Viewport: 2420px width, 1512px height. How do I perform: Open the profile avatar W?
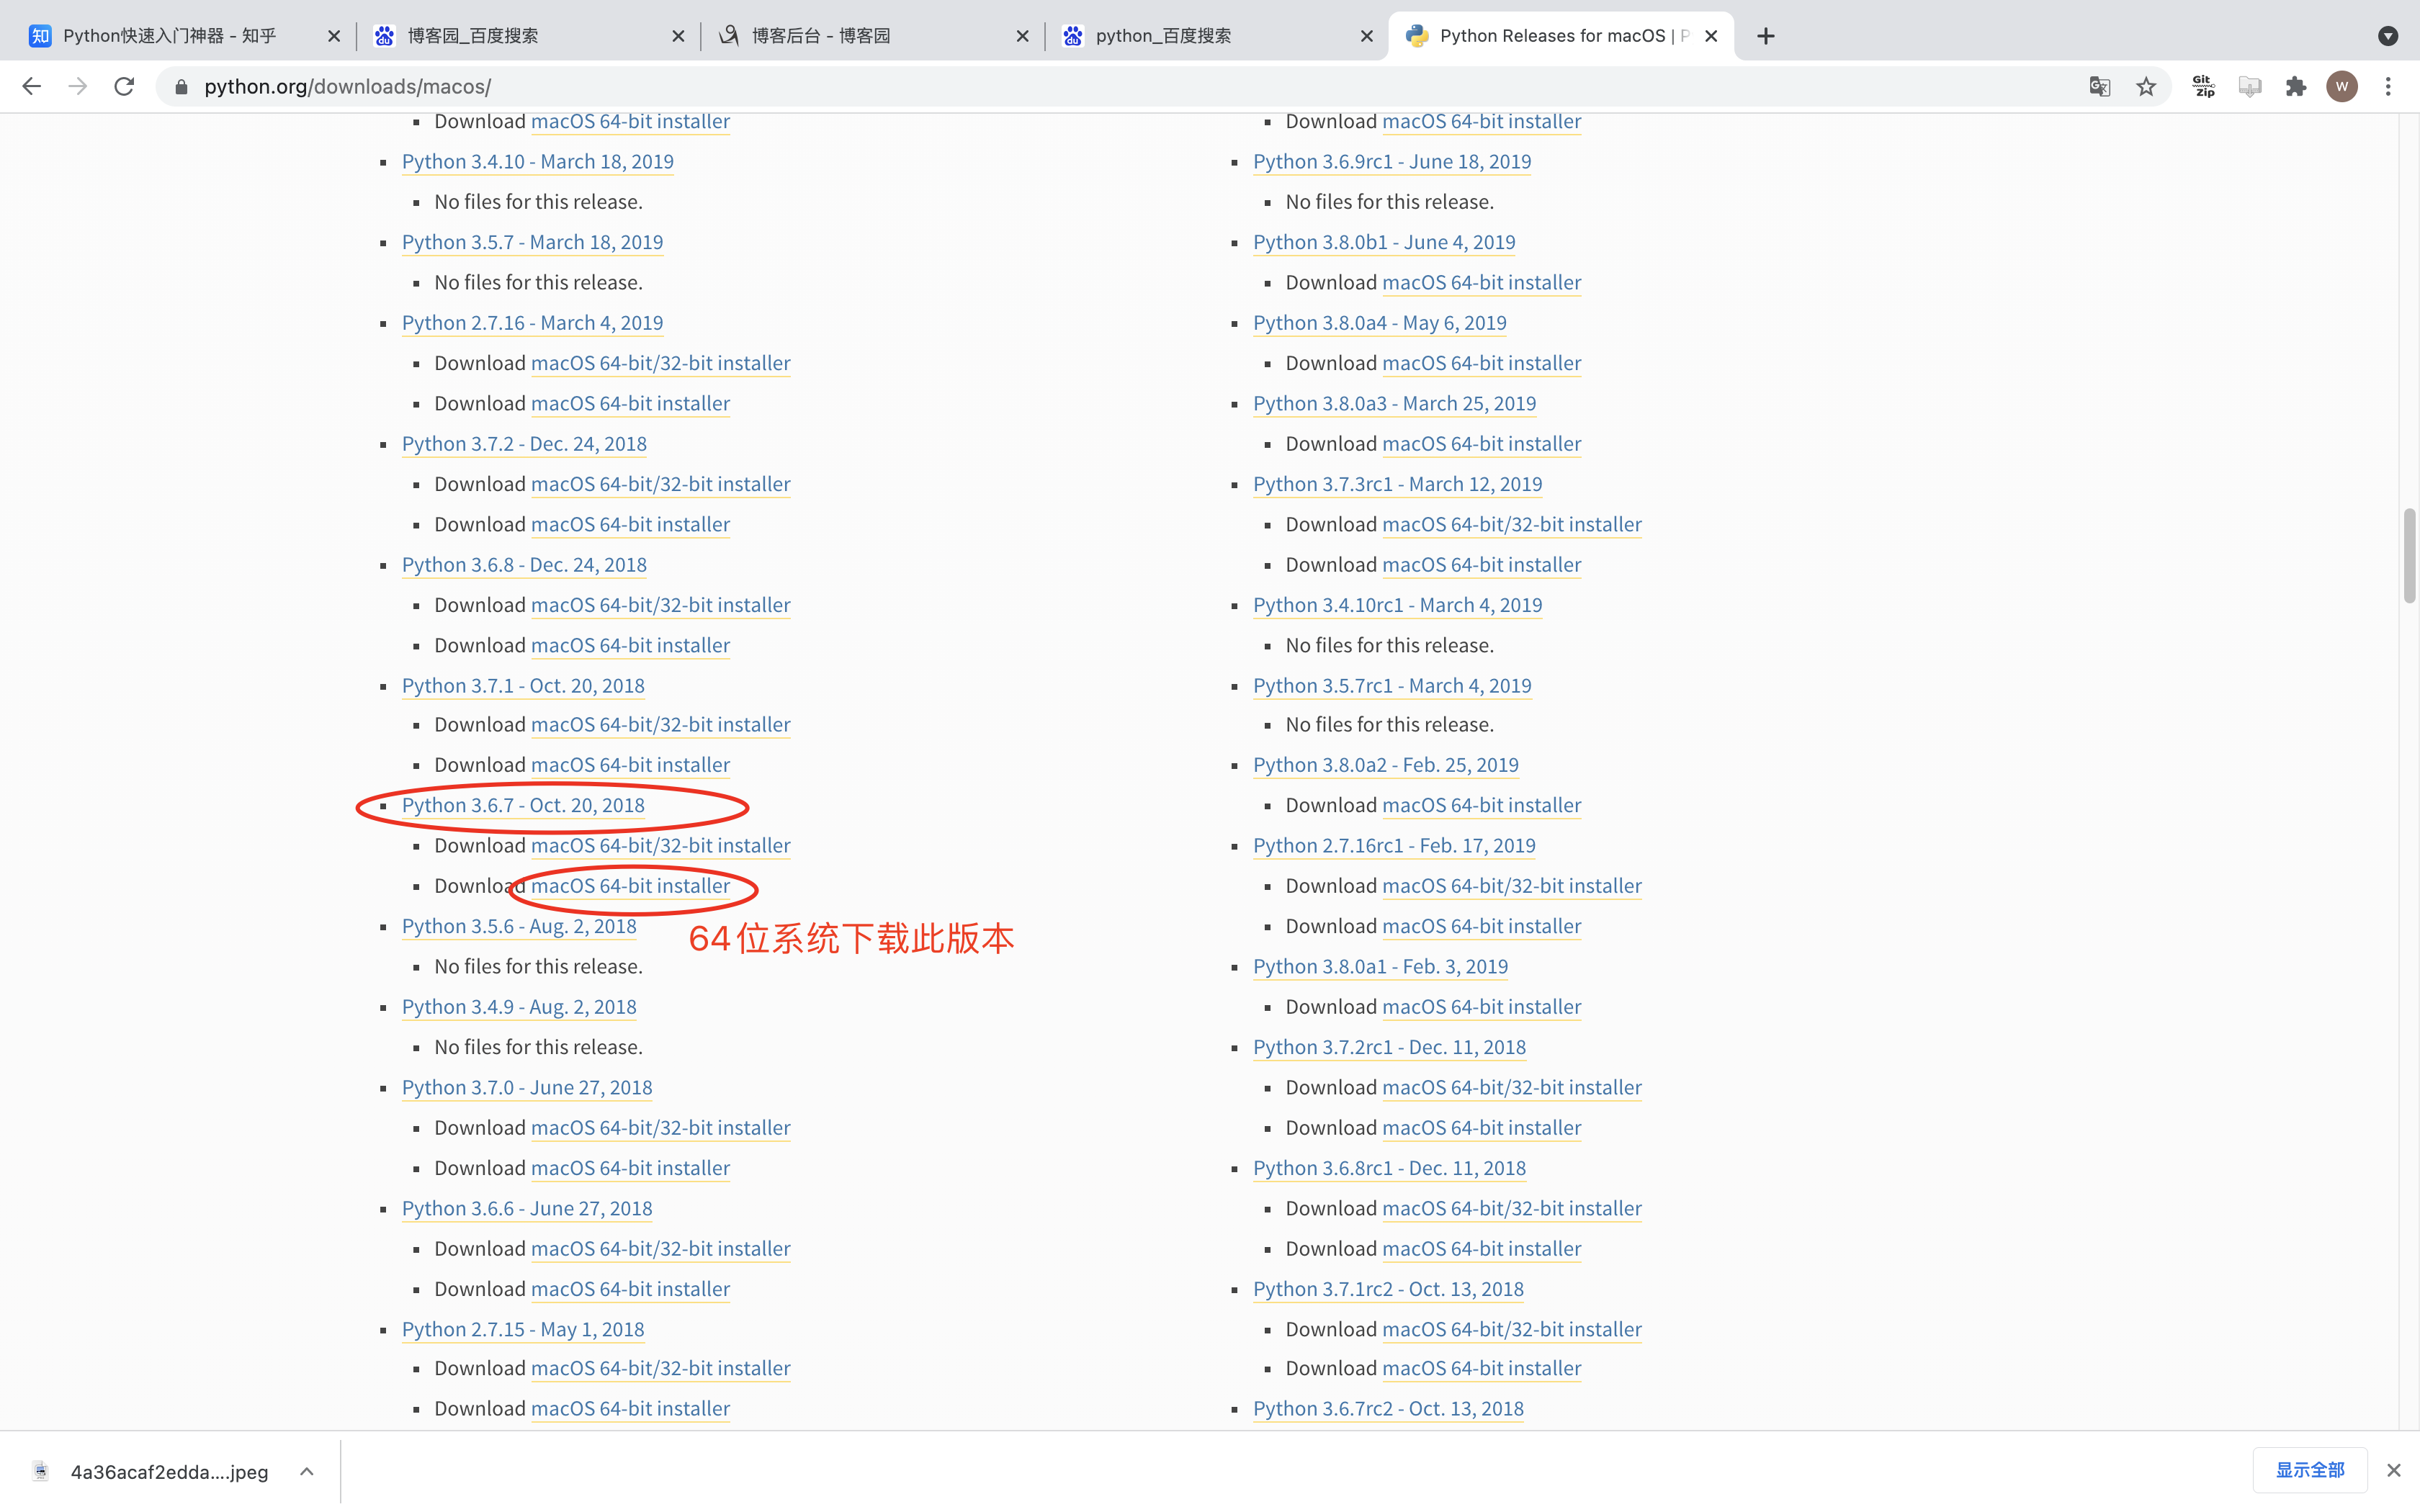(x=2341, y=87)
